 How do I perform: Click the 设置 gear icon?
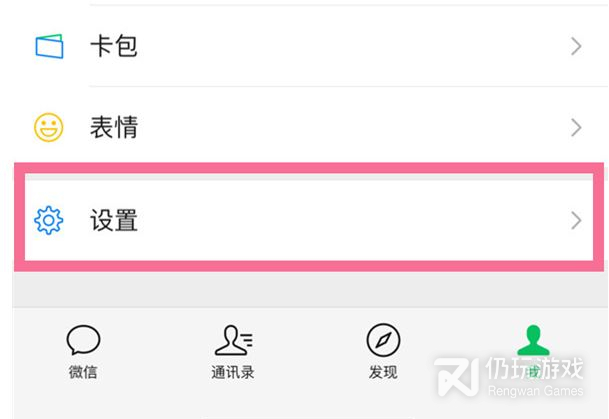click(x=48, y=220)
